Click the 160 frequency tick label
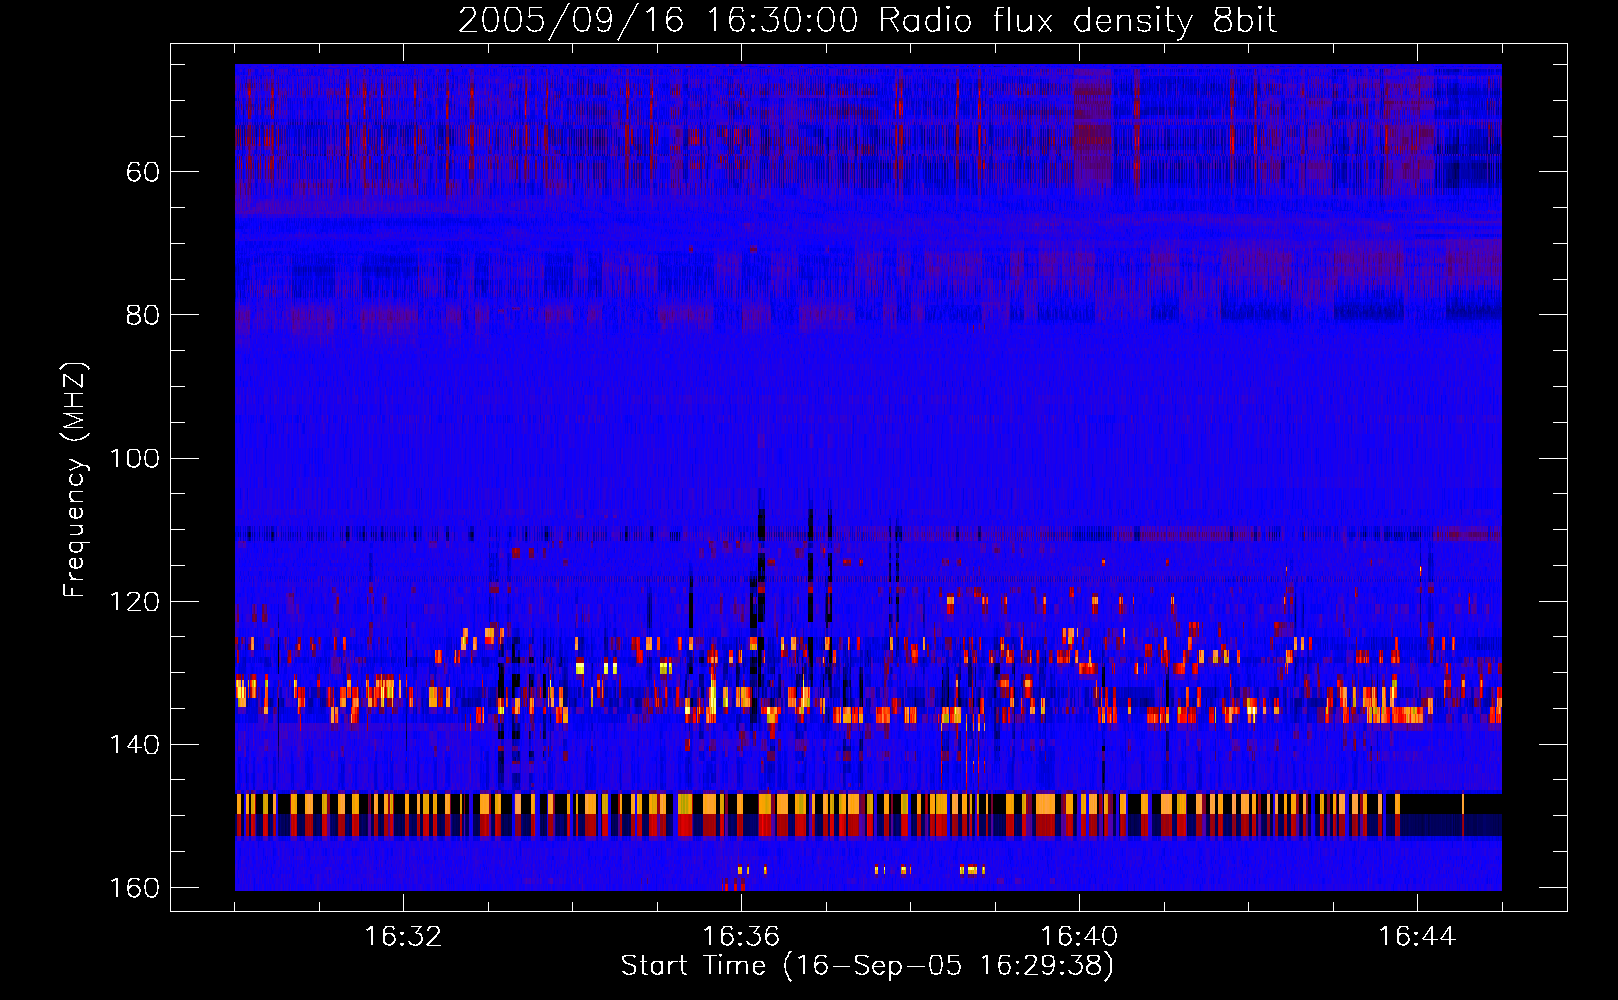This screenshot has height=1000, width=1618. click(x=134, y=888)
